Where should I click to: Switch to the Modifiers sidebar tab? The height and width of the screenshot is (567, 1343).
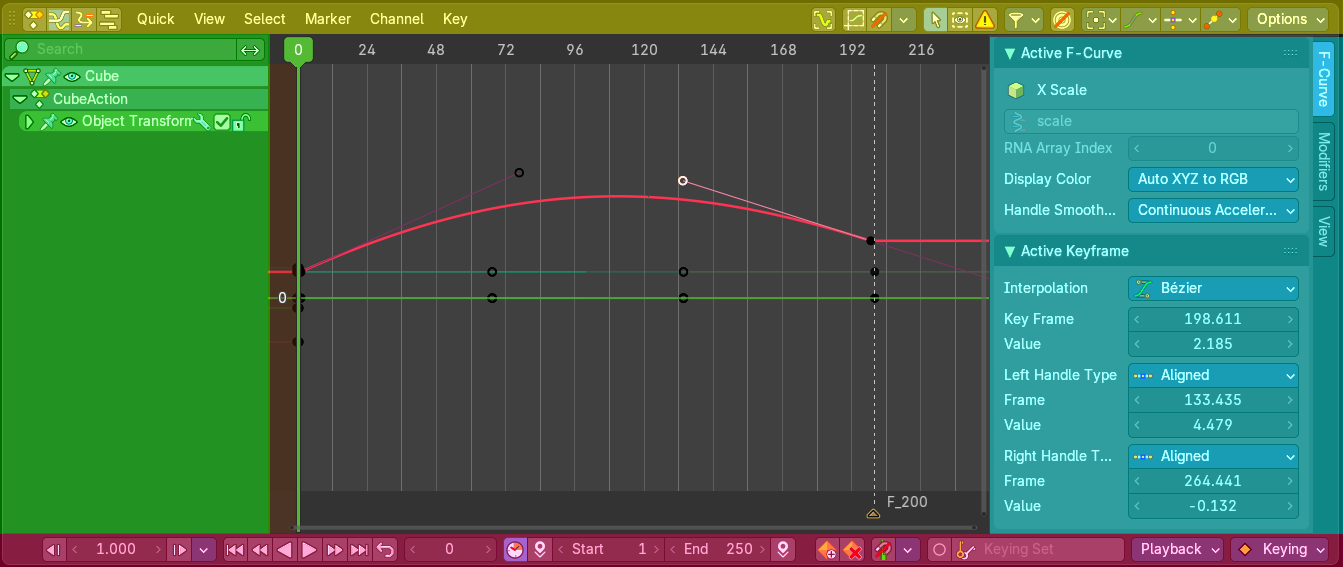(x=1323, y=162)
